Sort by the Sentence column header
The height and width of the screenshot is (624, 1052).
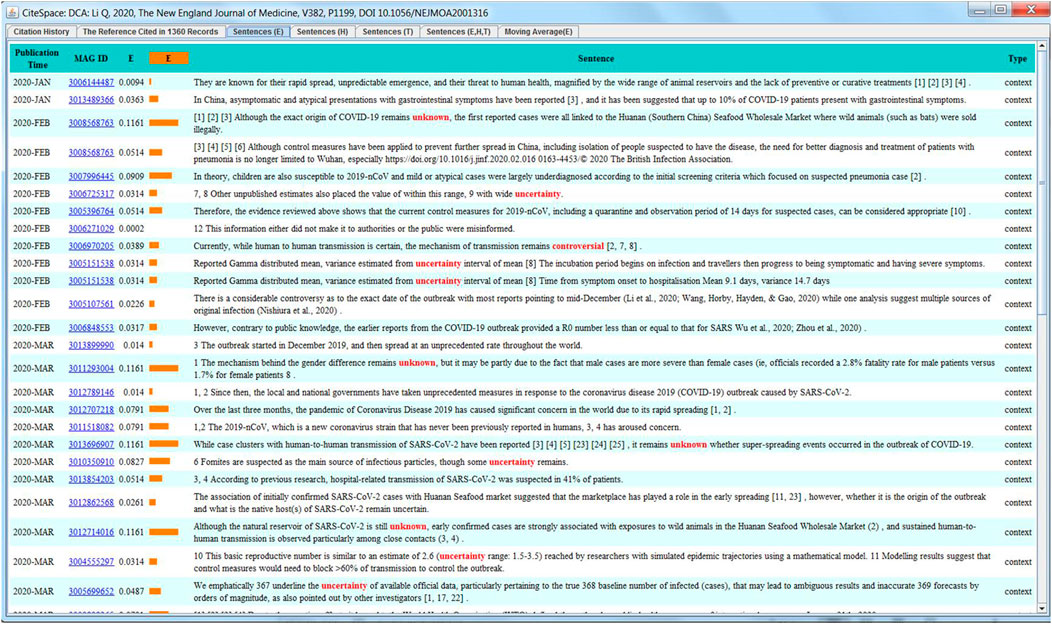(x=596, y=58)
